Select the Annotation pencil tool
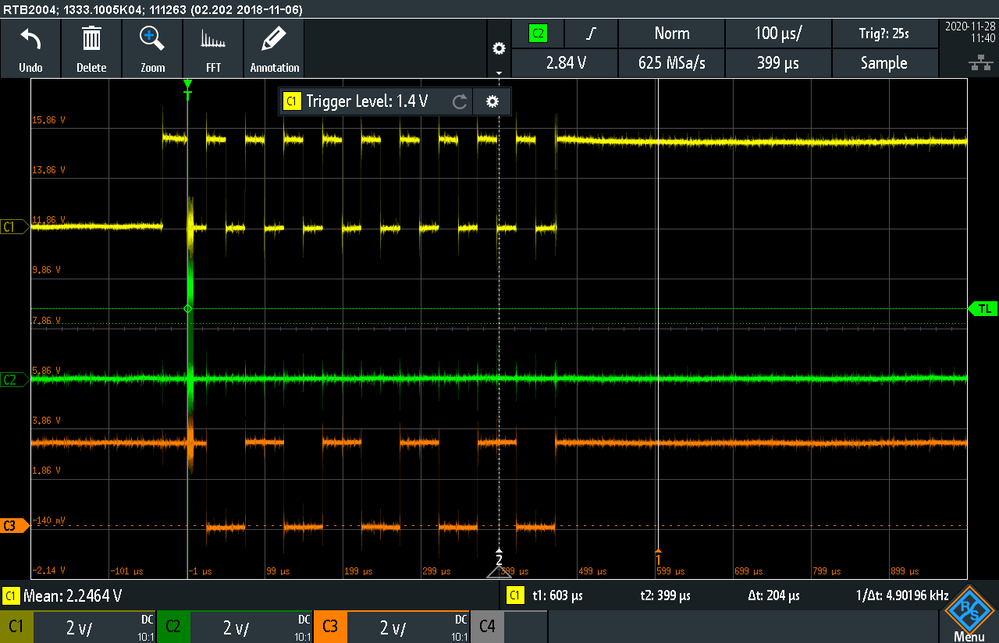 coord(274,49)
